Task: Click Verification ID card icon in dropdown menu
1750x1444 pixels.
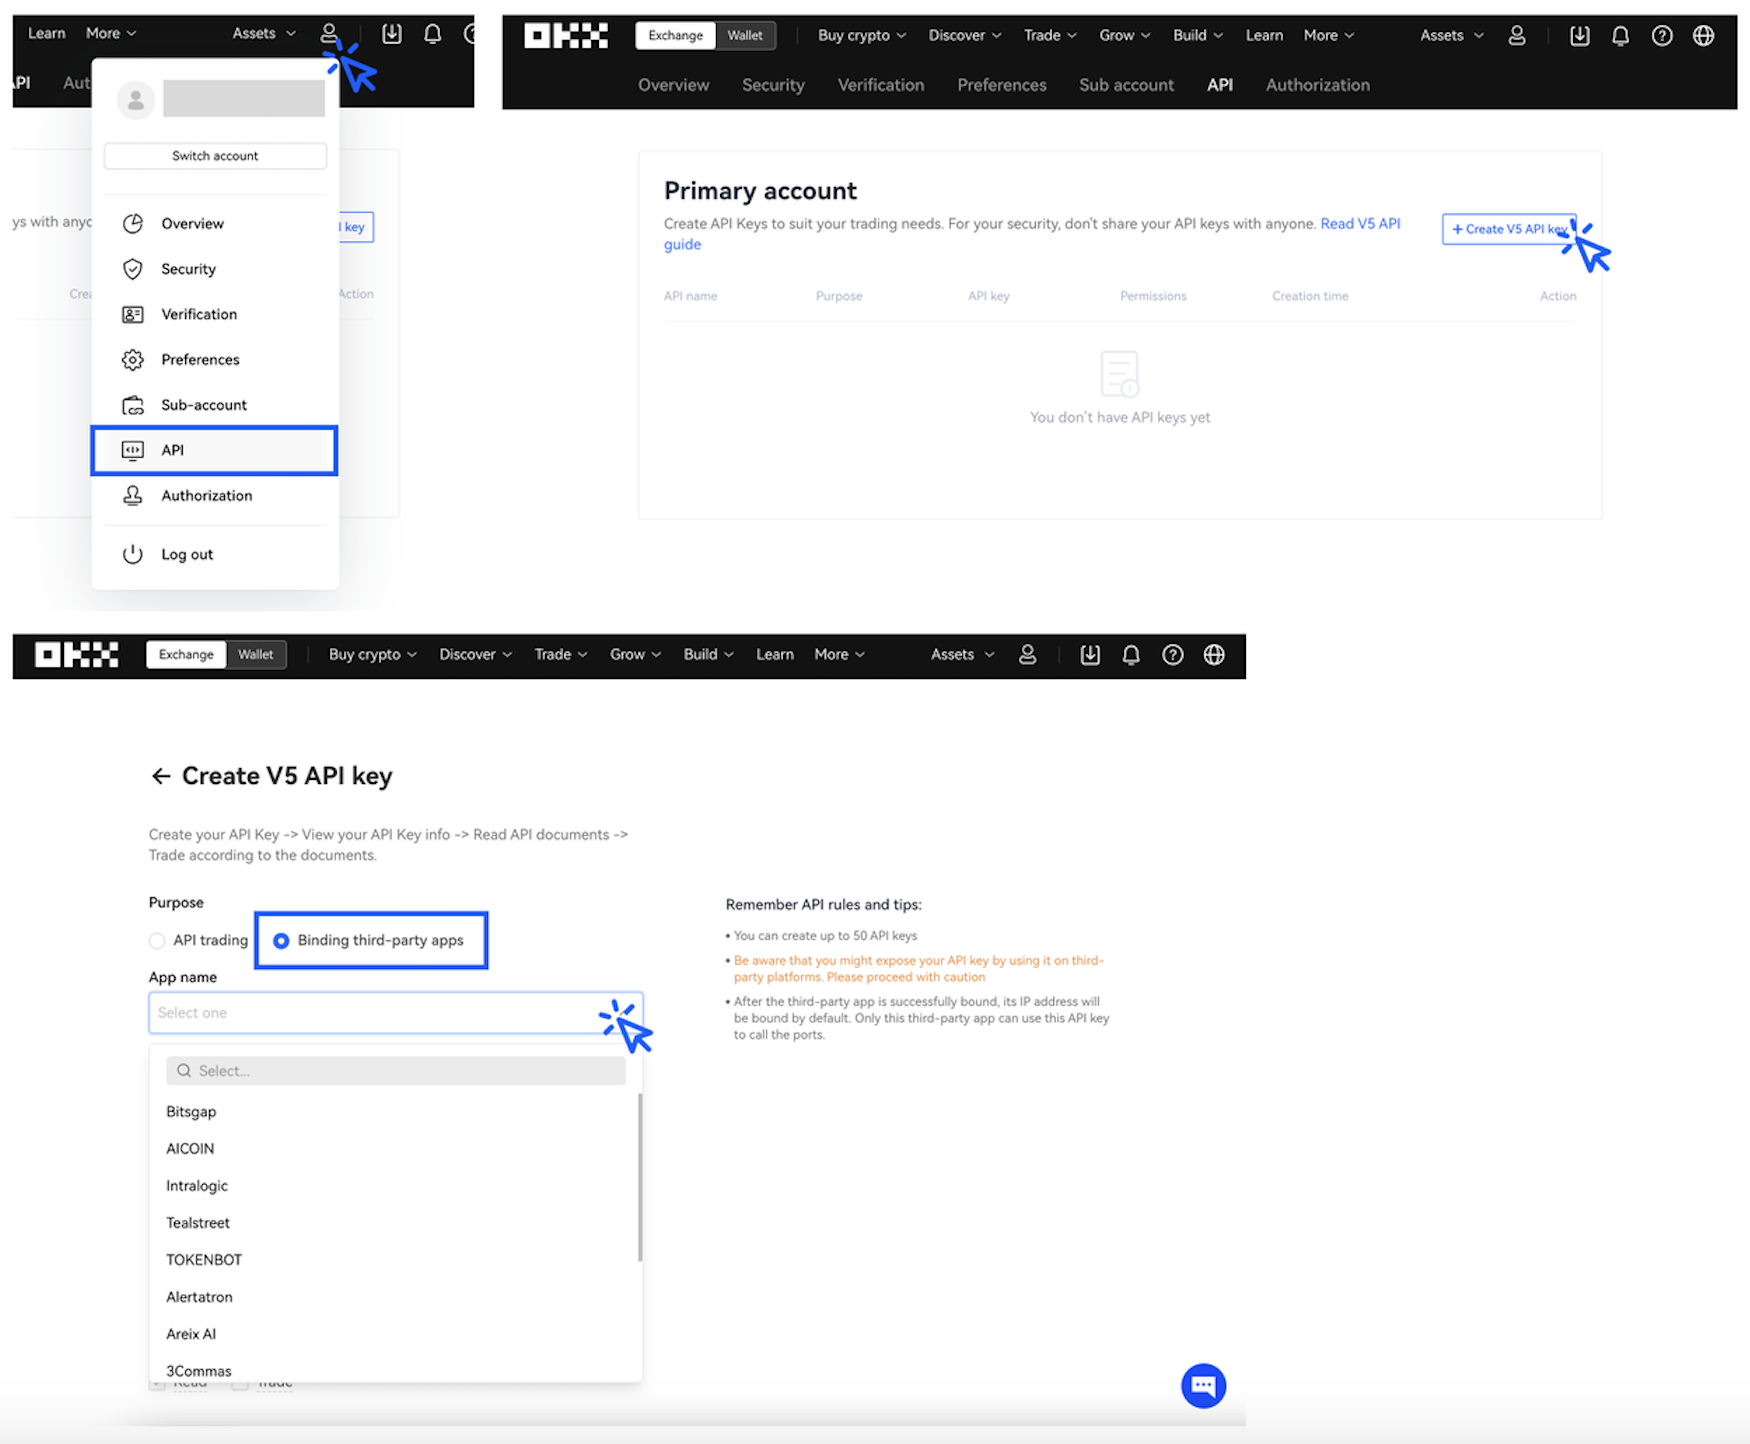Action: 133,314
